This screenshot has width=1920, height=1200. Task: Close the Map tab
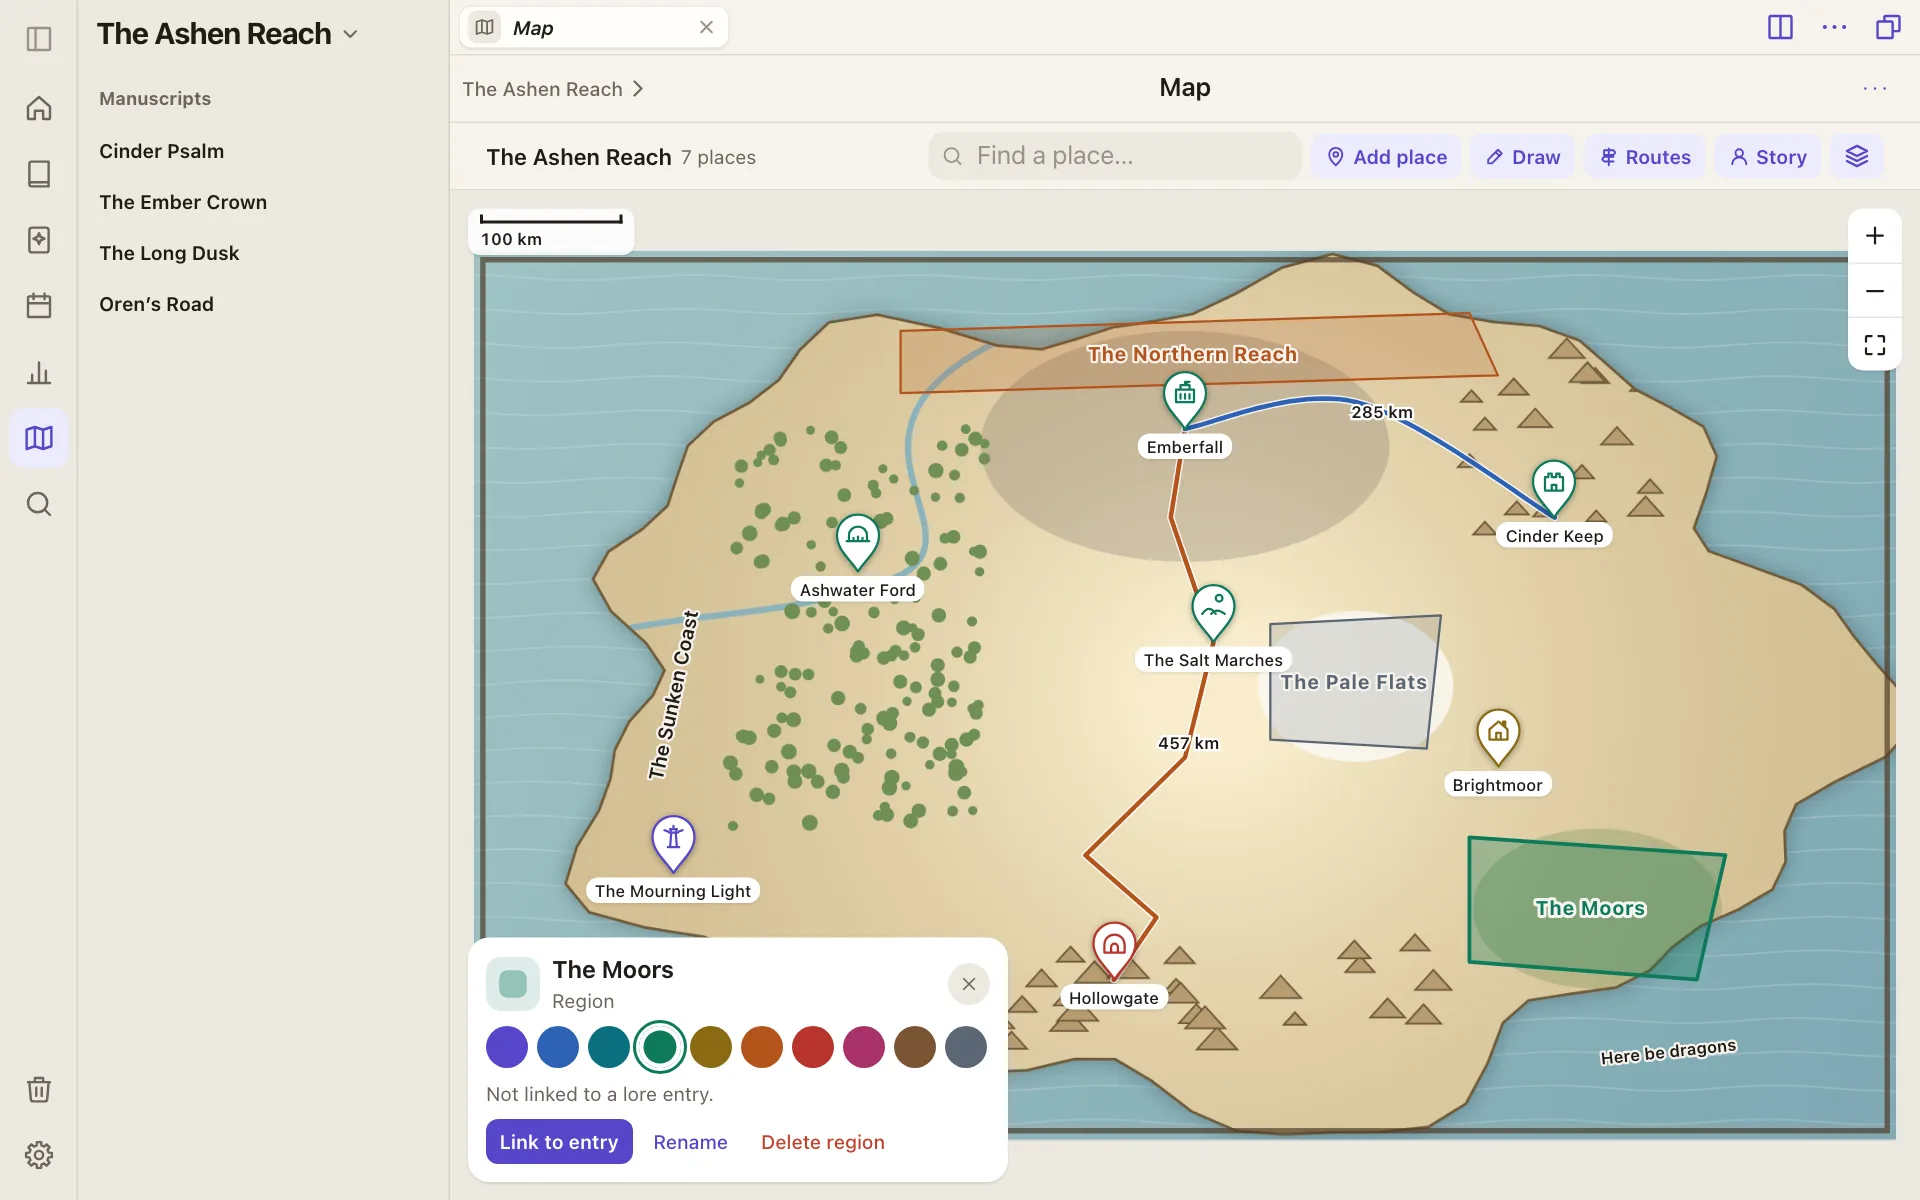(706, 27)
